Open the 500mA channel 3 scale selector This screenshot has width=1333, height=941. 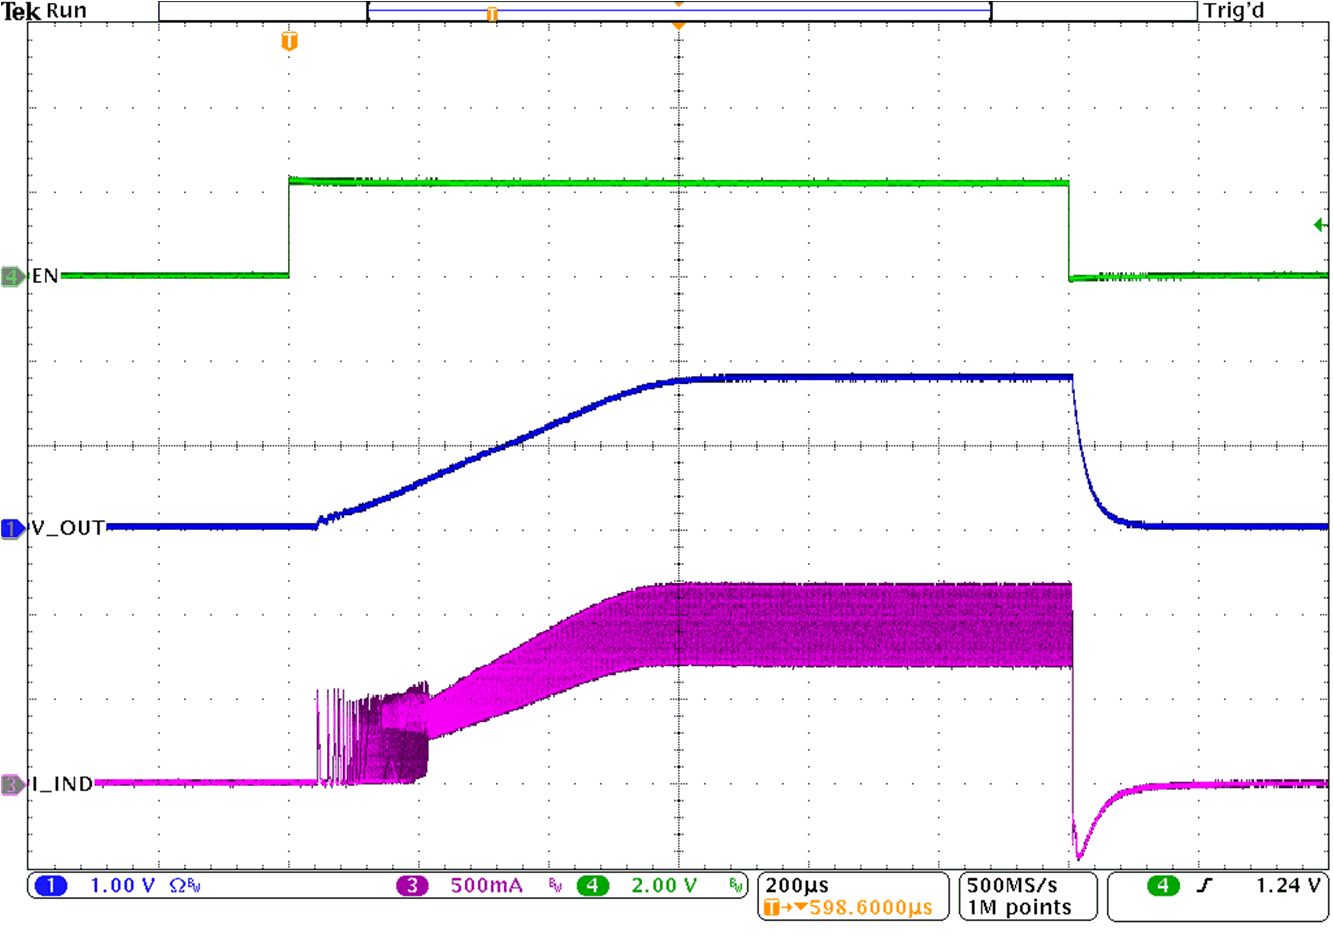[486, 885]
